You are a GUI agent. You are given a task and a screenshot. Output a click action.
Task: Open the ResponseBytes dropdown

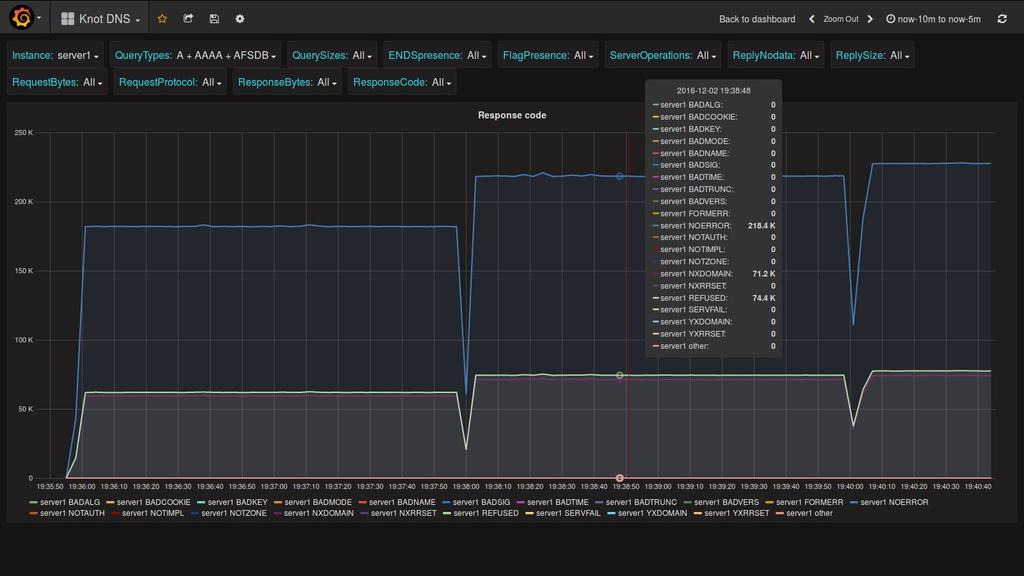(327, 82)
